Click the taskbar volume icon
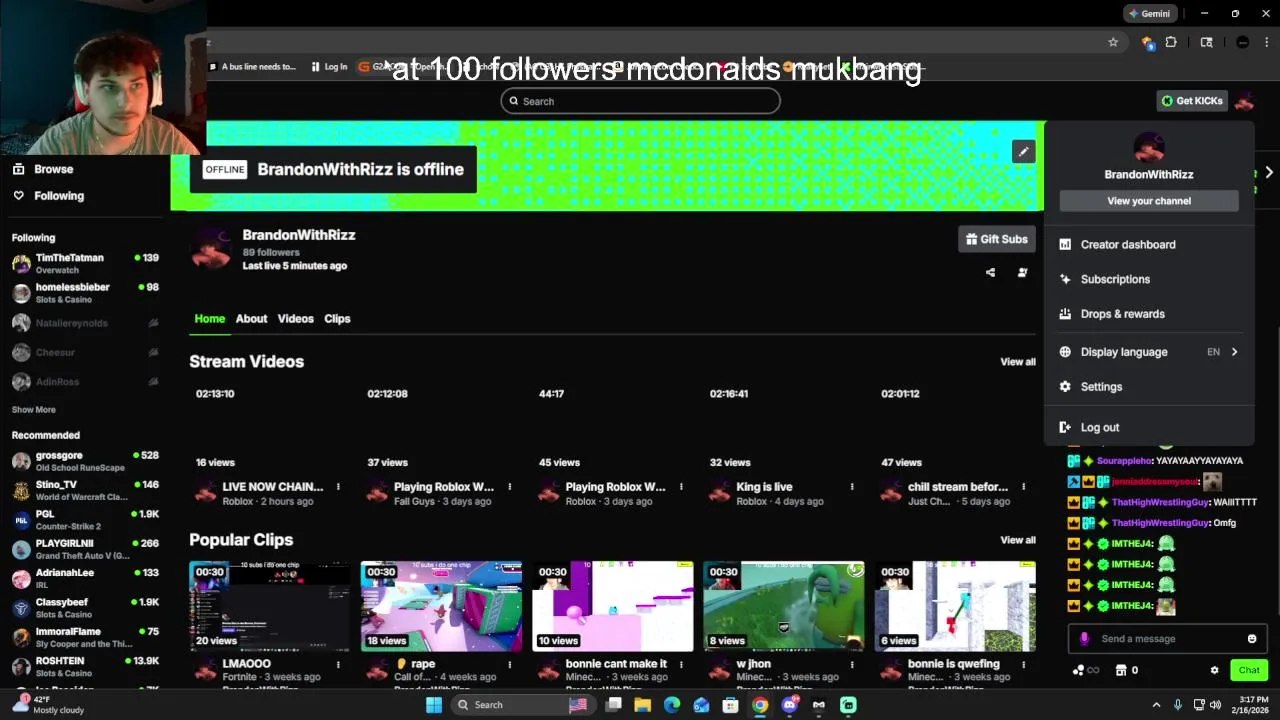The width and height of the screenshot is (1280, 720). (x=1216, y=705)
